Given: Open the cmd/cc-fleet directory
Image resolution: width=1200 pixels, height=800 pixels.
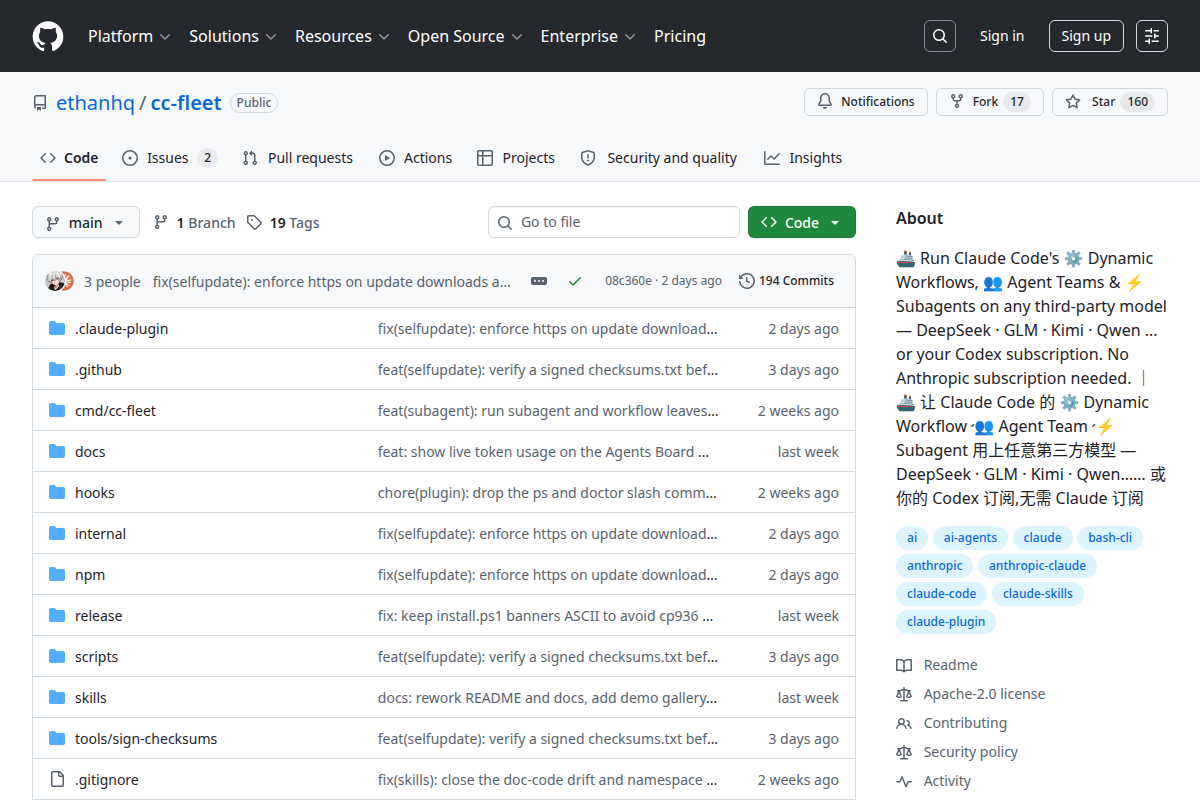Looking at the screenshot, I should [x=115, y=411].
